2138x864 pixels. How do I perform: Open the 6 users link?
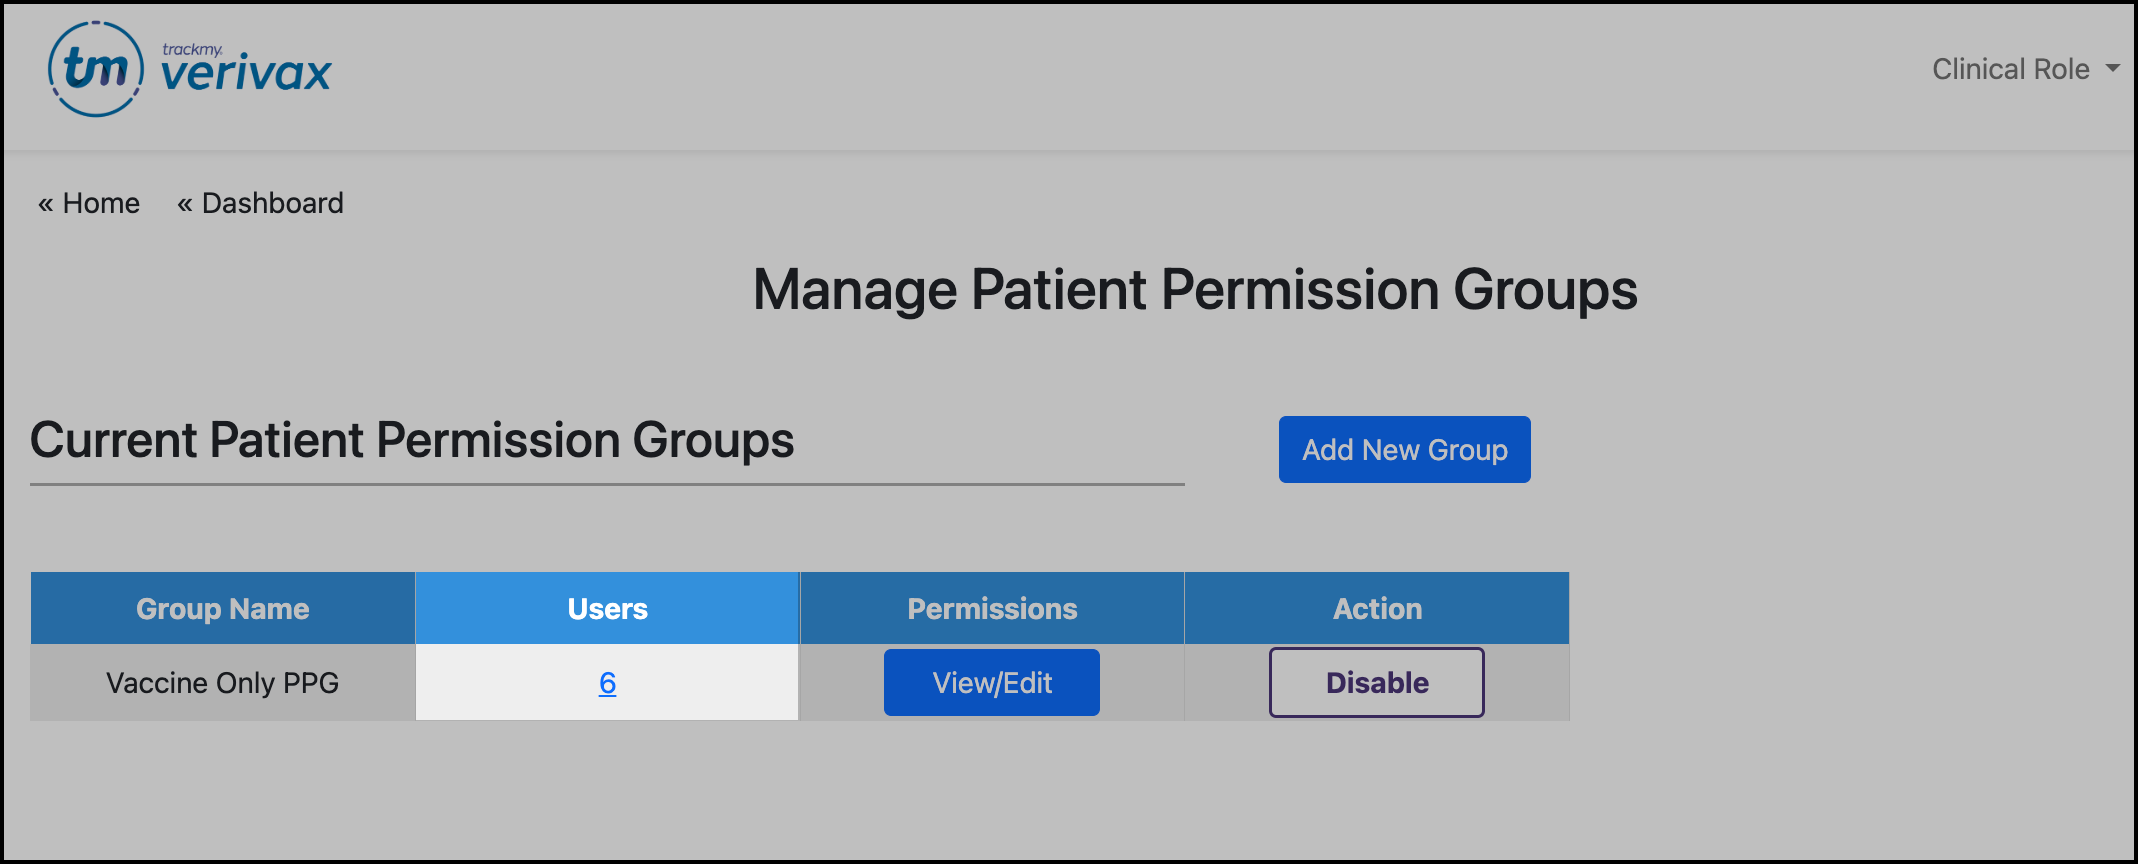pos(607,683)
